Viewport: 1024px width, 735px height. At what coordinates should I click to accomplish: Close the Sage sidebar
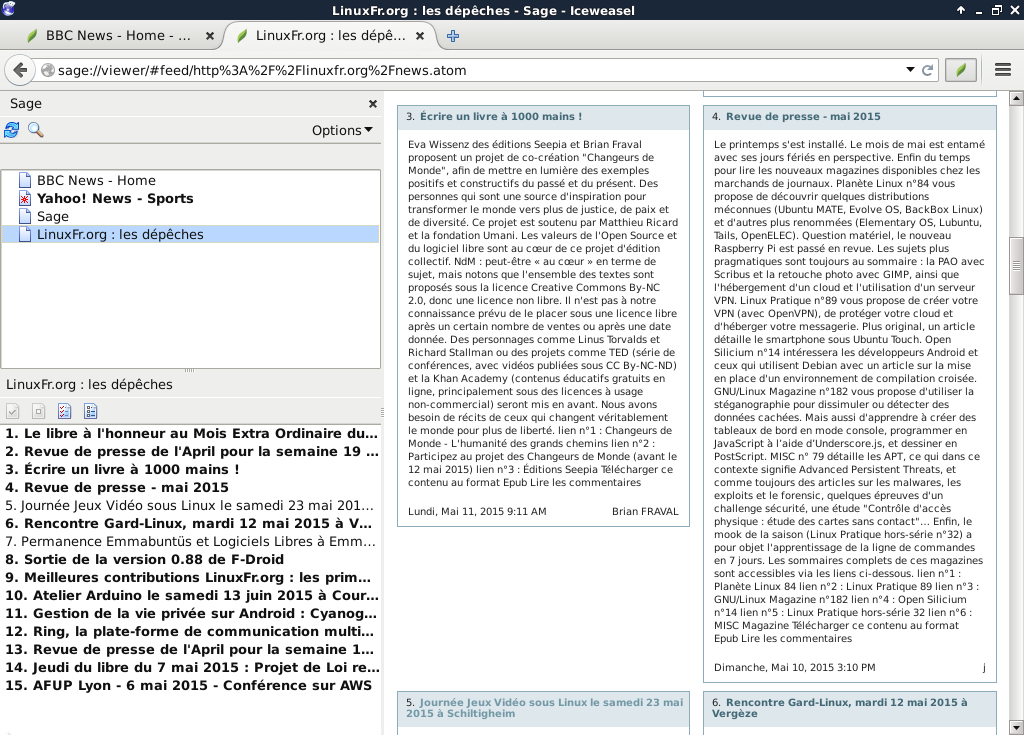tap(373, 103)
